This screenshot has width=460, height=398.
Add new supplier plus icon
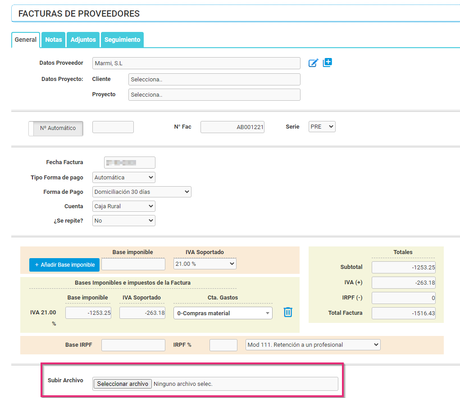tap(327, 62)
